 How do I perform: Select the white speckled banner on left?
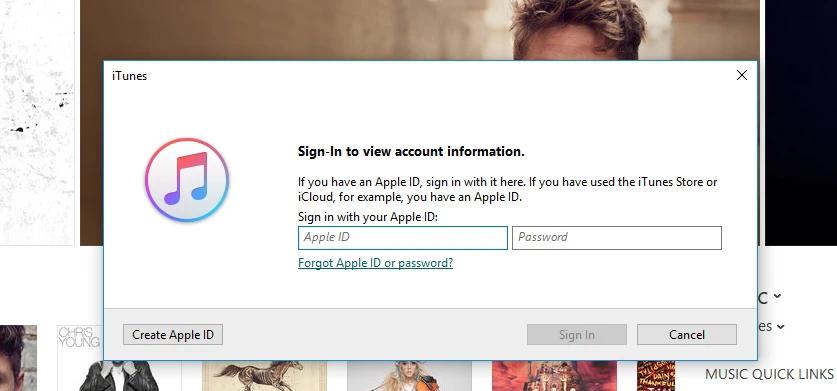pyautogui.click(x=37, y=123)
